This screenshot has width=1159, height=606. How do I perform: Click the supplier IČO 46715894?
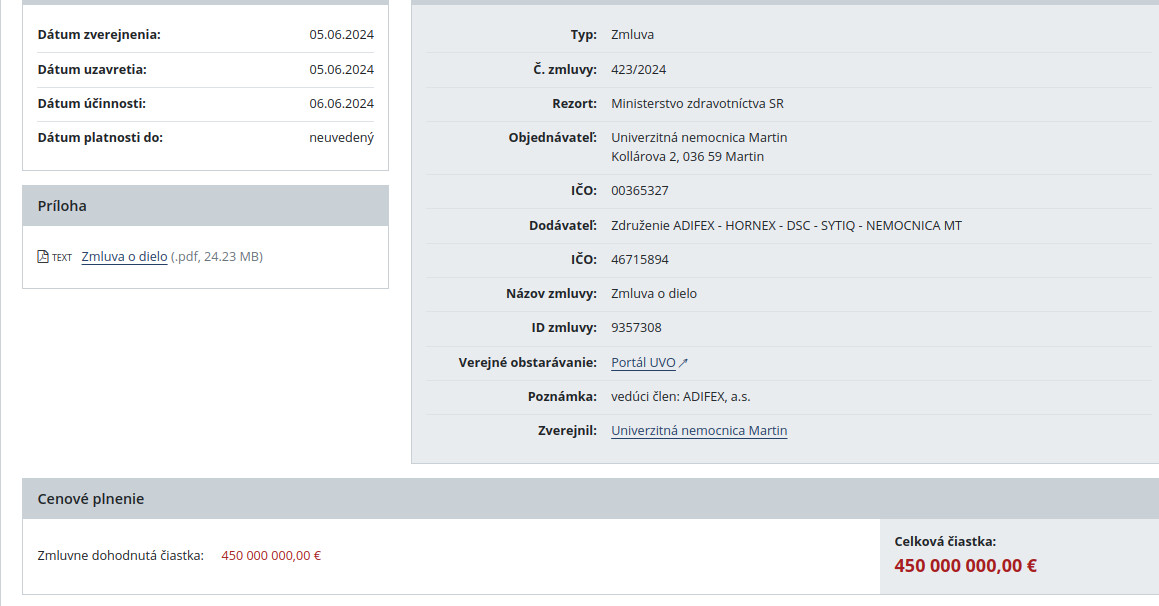(639, 260)
